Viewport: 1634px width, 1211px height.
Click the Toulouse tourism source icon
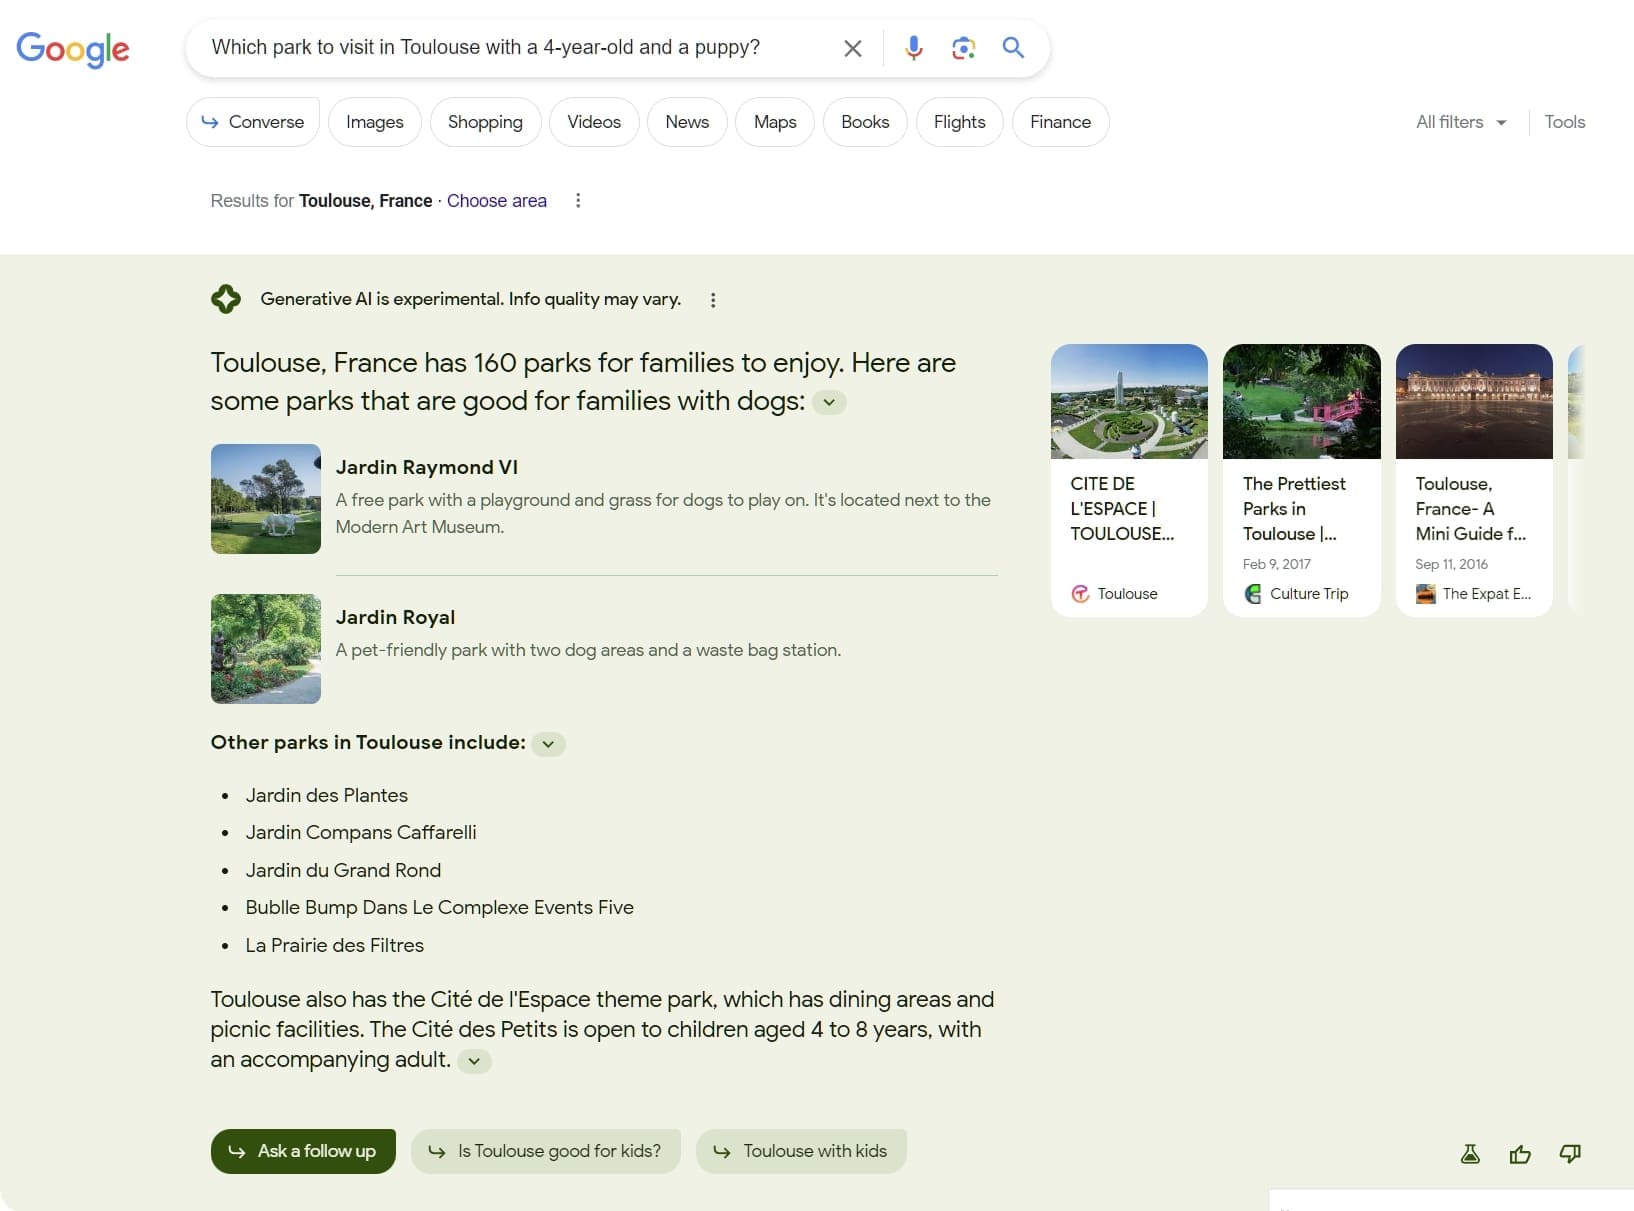pyautogui.click(x=1080, y=594)
